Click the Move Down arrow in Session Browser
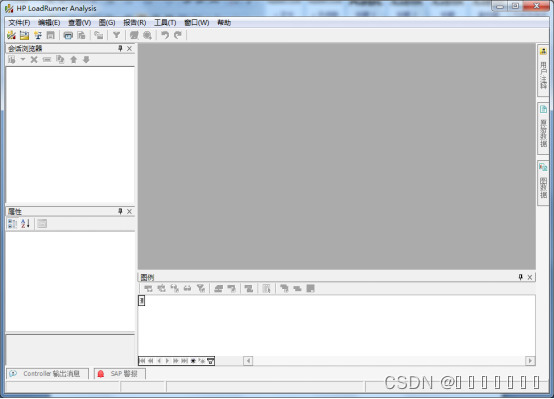 [x=86, y=60]
